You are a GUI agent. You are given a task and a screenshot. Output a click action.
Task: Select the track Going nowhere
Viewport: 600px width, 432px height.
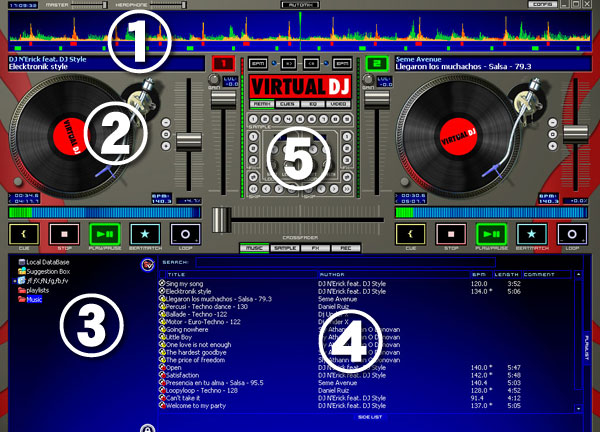click(187, 329)
